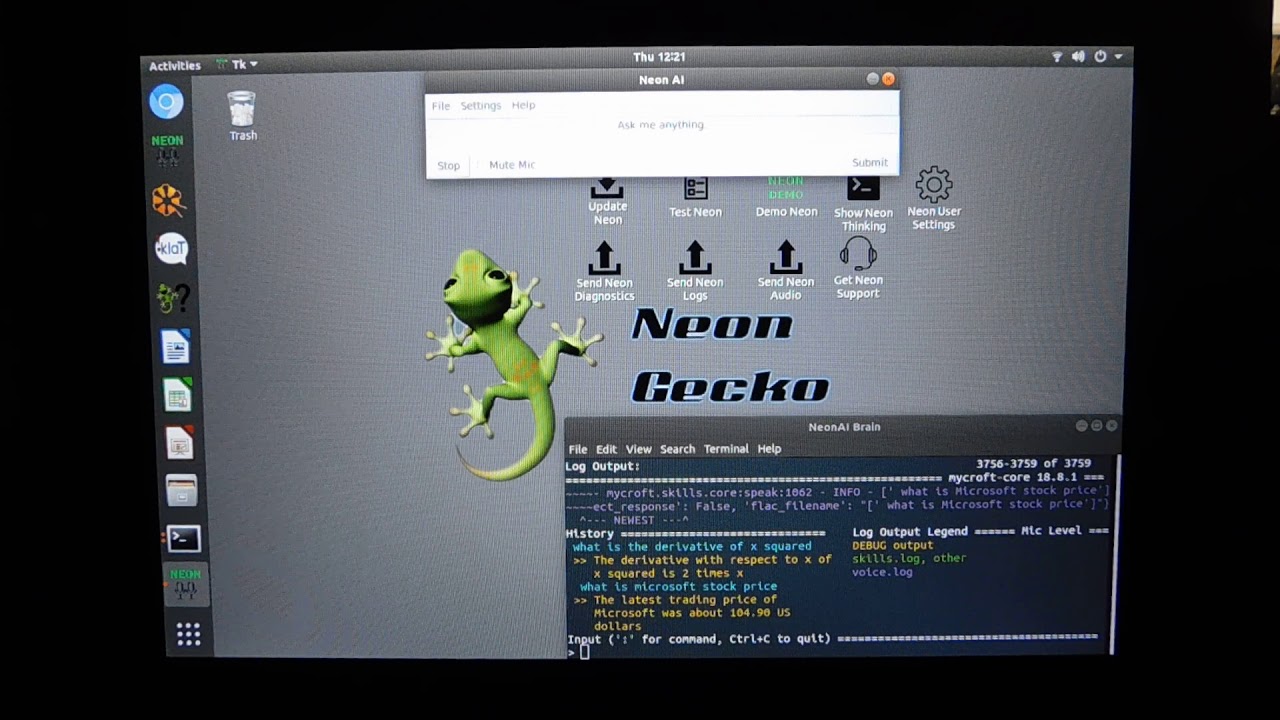Open the Get Neon Support headset icon
This screenshot has width=1280, height=720.
858,268
